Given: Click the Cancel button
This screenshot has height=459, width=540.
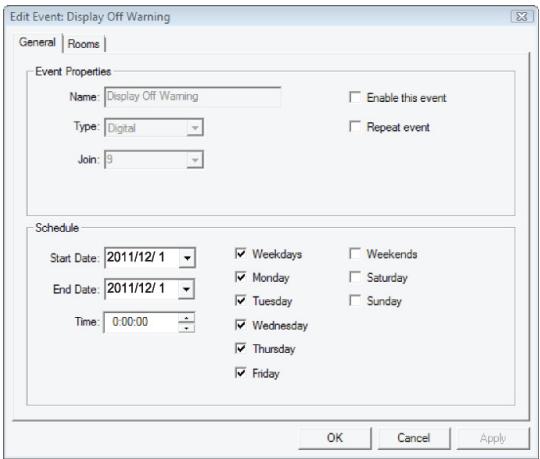Looking at the screenshot, I should 414,438.
